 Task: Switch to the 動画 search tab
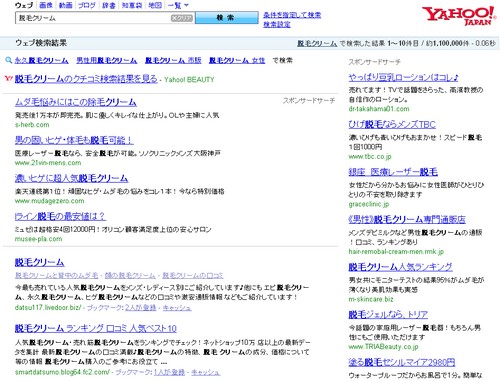tap(65, 5)
